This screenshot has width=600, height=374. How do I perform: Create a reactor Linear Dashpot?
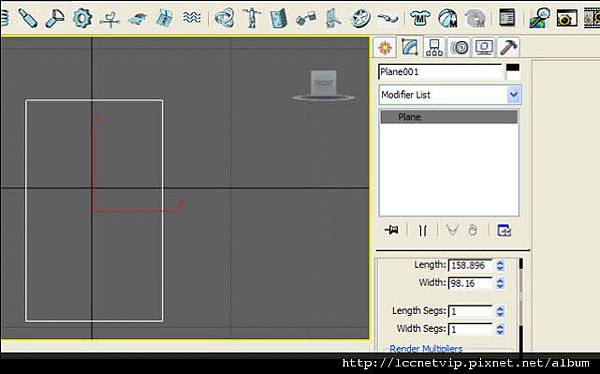[28, 18]
